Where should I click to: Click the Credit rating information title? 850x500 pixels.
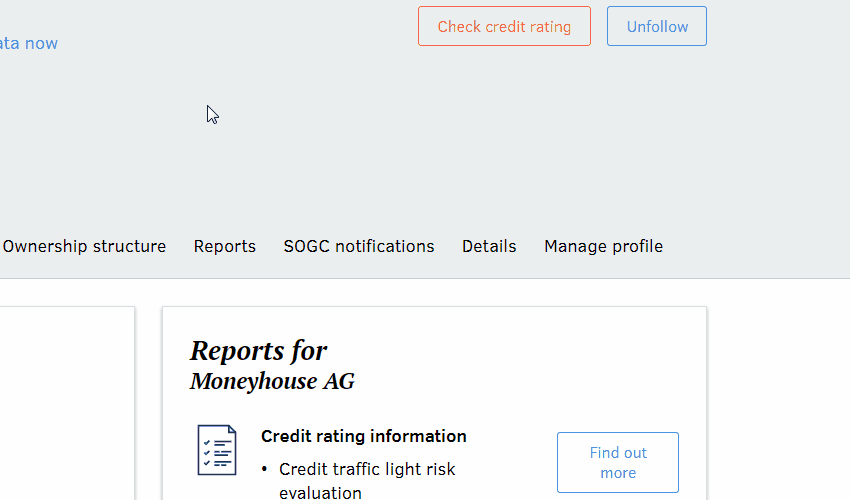coord(363,436)
